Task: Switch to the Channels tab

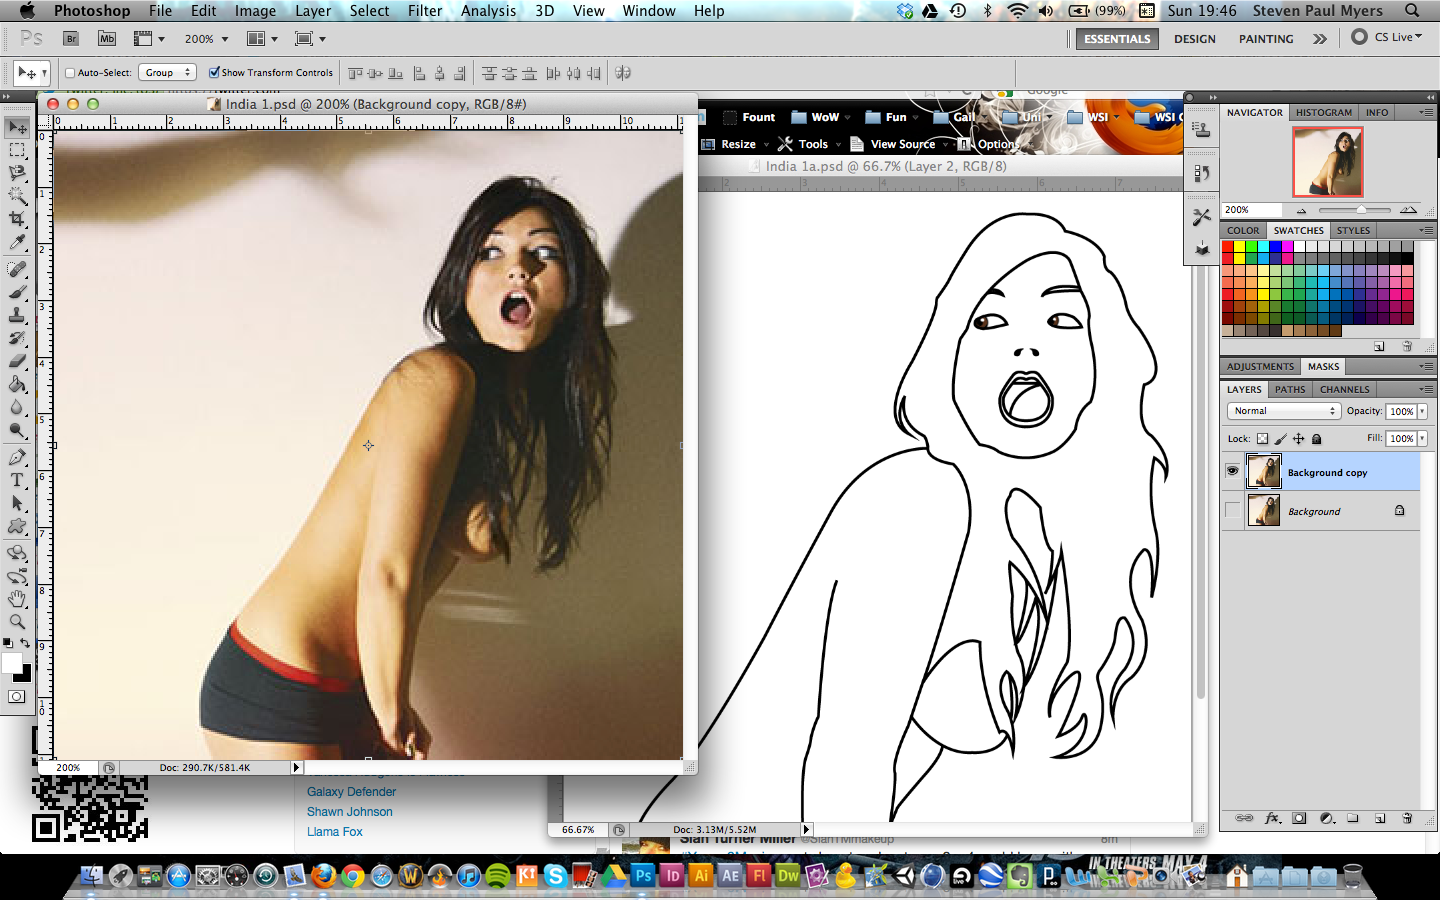Action: coord(1344,389)
